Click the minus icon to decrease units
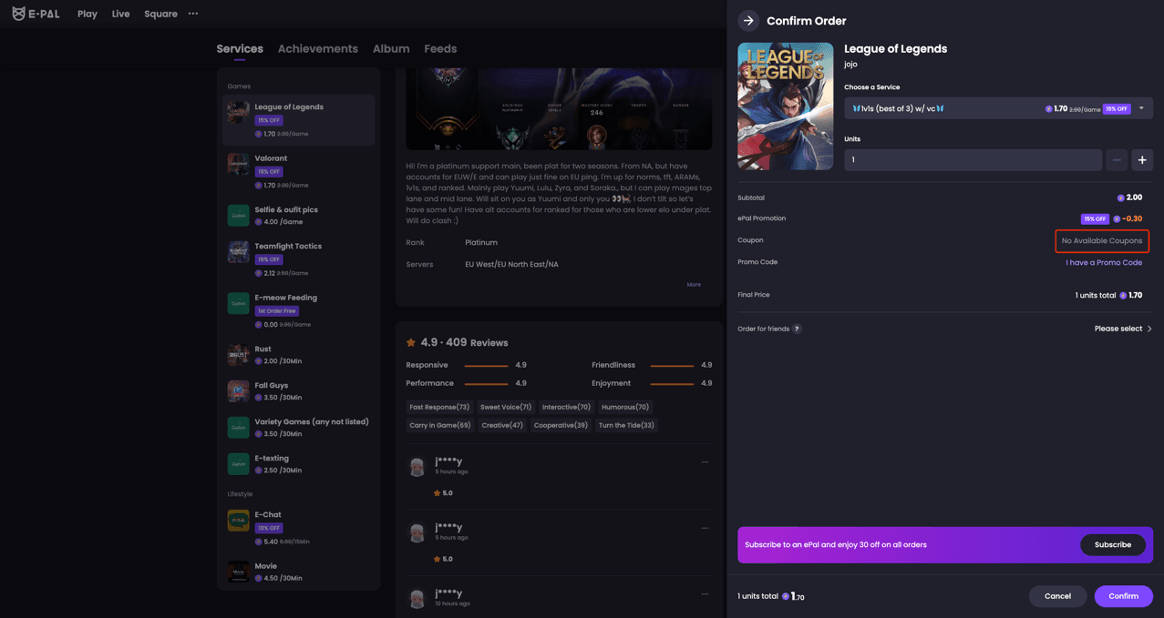 [x=1116, y=160]
